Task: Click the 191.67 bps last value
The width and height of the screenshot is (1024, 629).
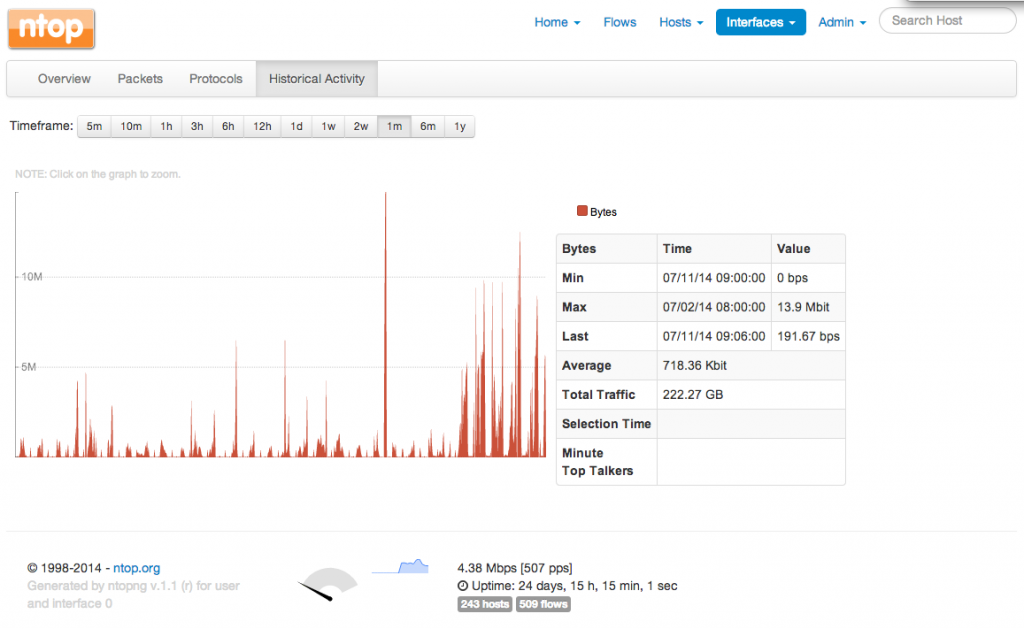Action: coord(808,336)
